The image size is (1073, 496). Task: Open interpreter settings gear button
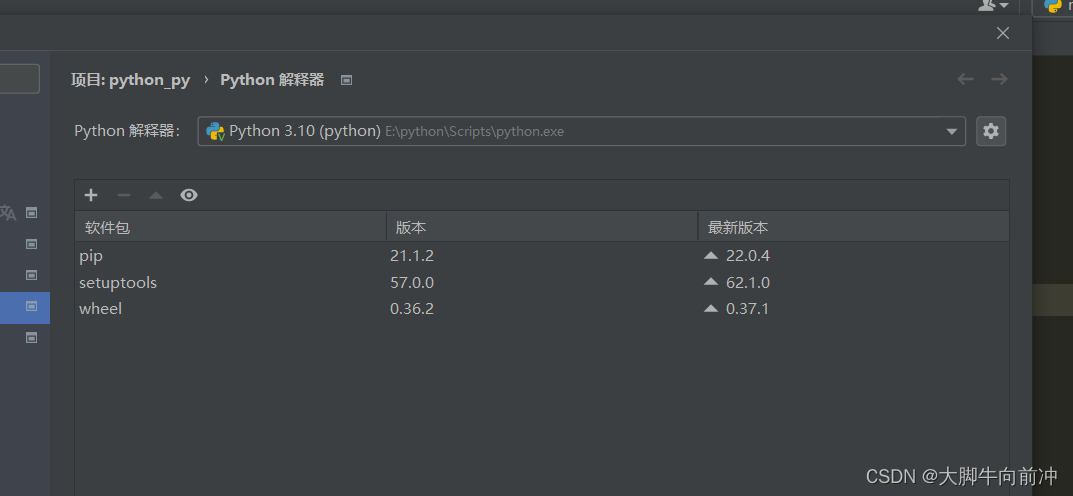pos(991,131)
